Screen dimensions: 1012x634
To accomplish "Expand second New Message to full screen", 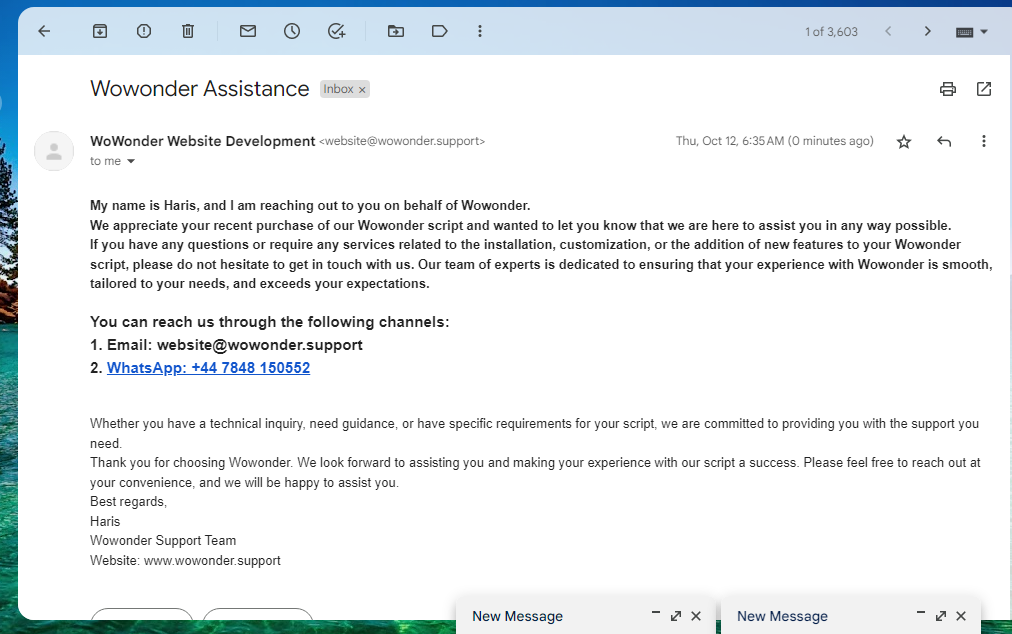I will point(941,616).
